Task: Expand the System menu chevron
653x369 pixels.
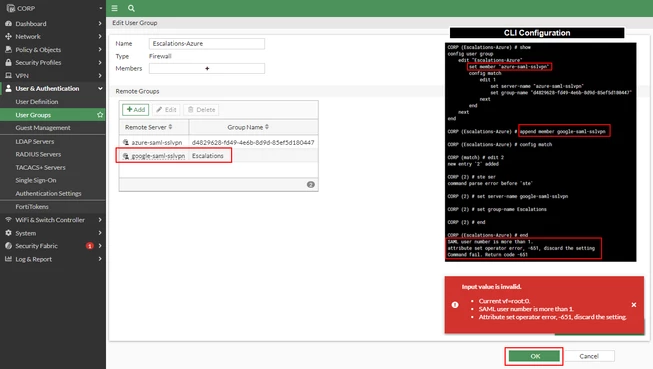Action: [x=100, y=233]
